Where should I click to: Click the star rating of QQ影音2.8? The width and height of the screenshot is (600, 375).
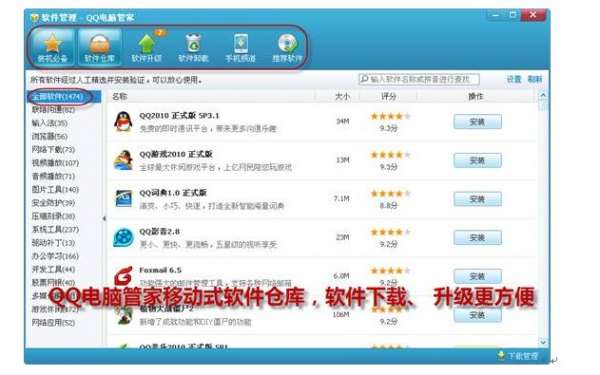click(390, 232)
